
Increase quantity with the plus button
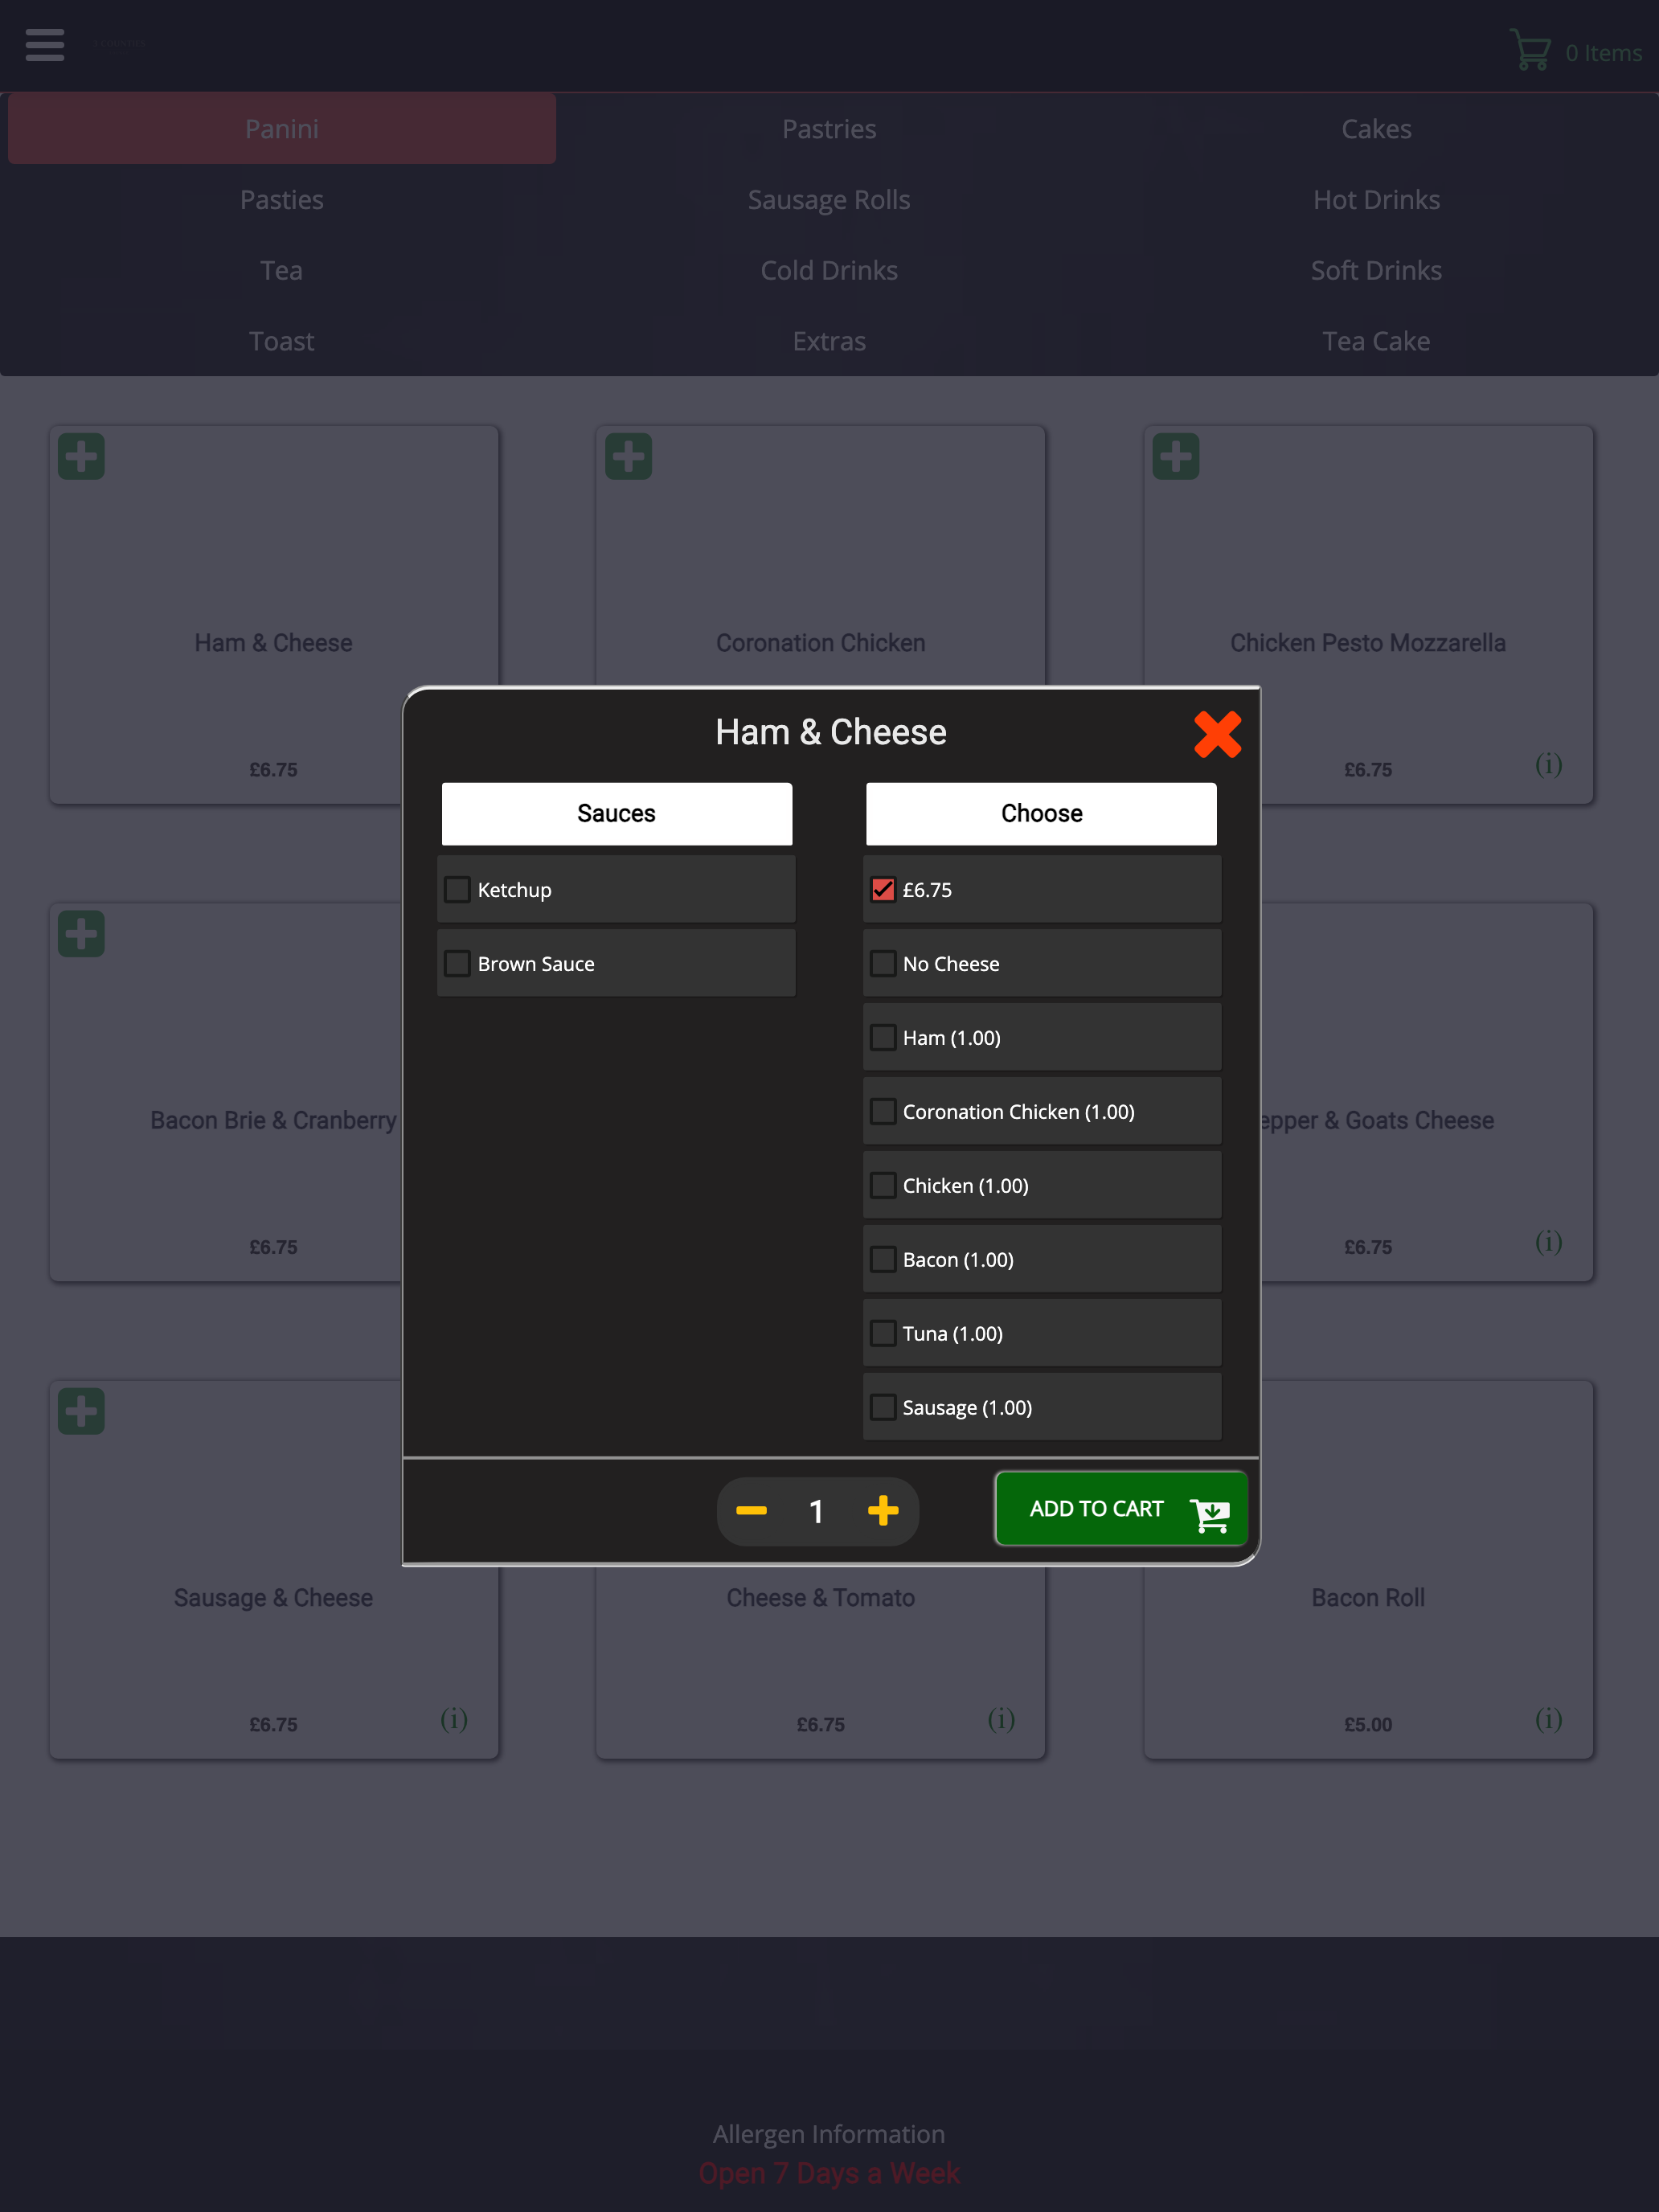coord(882,1510)
